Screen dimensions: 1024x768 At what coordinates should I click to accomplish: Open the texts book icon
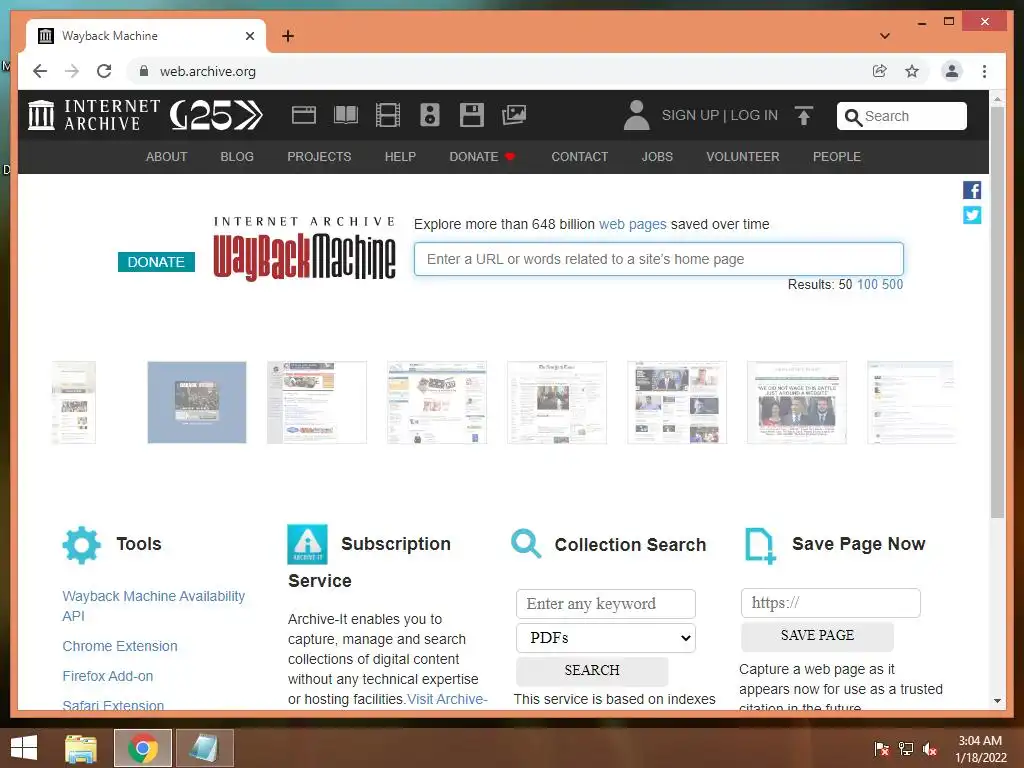point(345,115)
